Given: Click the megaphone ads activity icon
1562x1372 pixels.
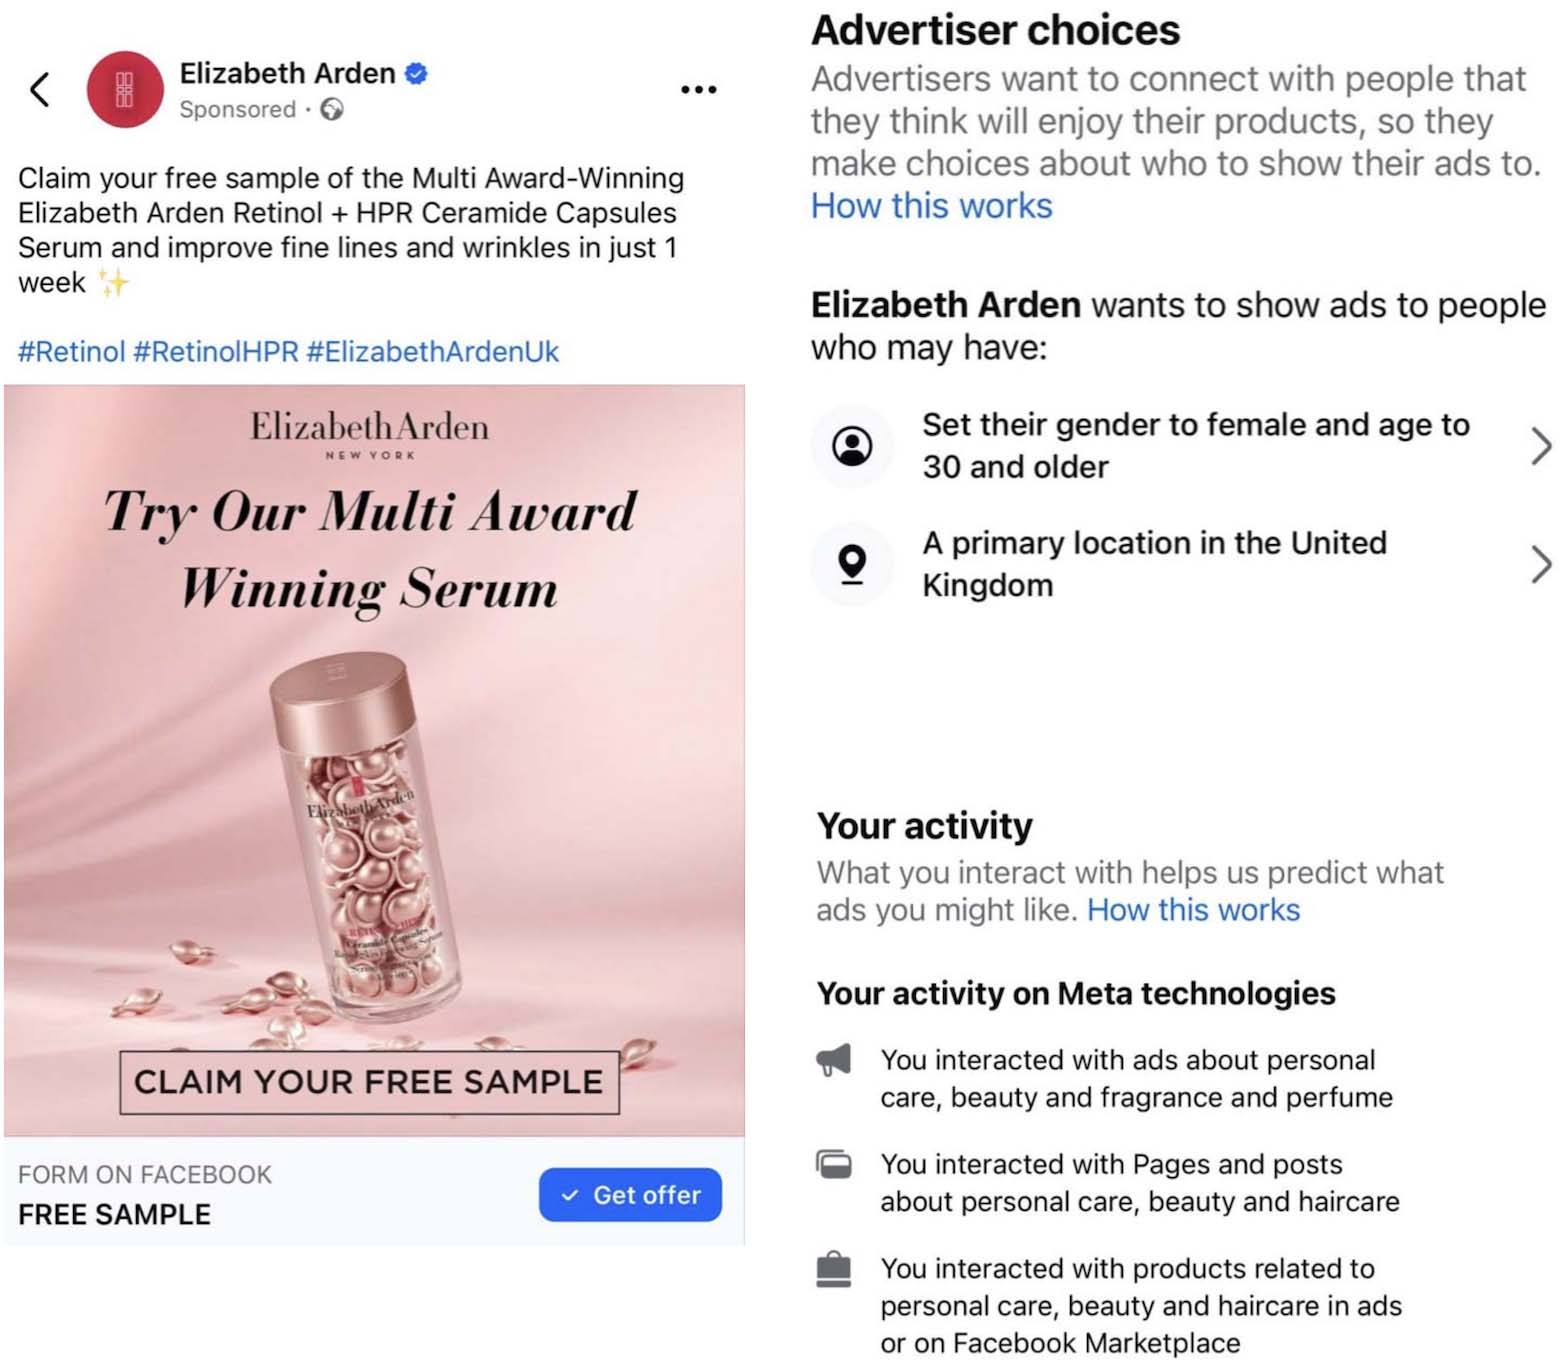Looking at the screenshot, I should 834,1060.
